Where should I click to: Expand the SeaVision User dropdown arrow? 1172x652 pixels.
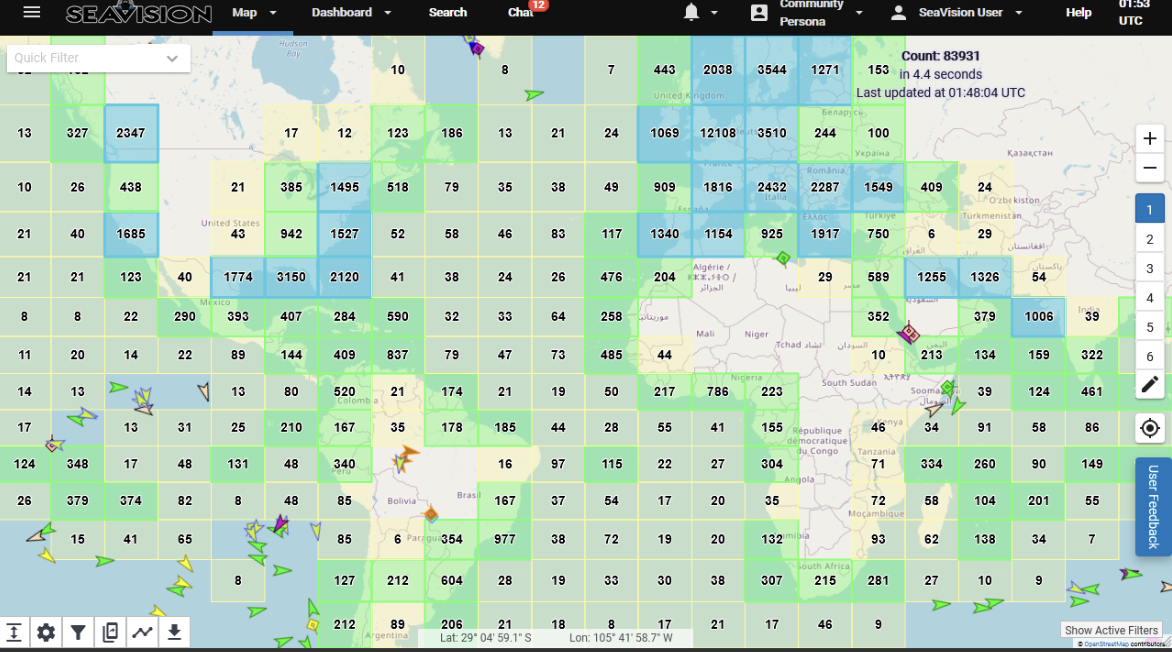1018,13
